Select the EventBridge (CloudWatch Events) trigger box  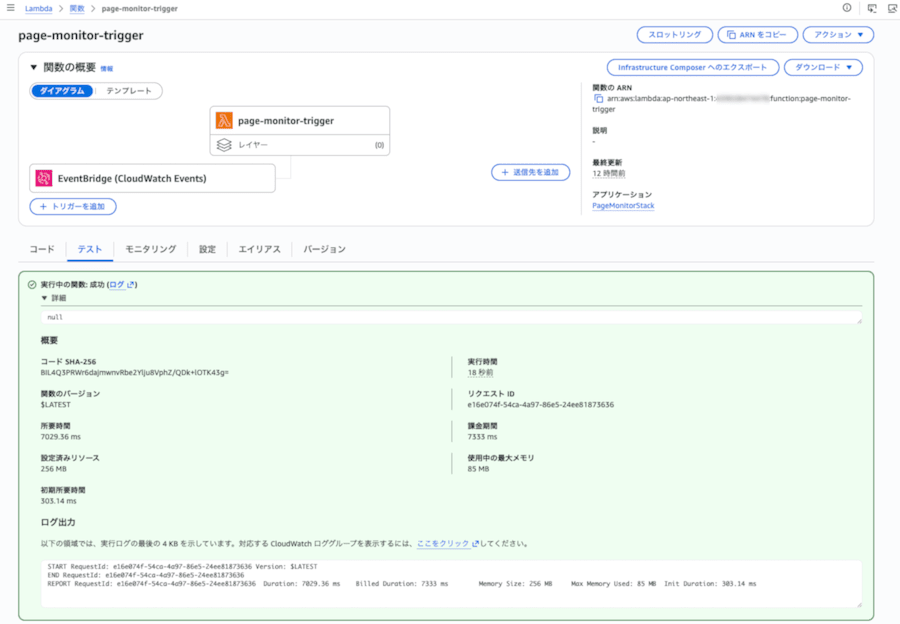tap(152, 178)
